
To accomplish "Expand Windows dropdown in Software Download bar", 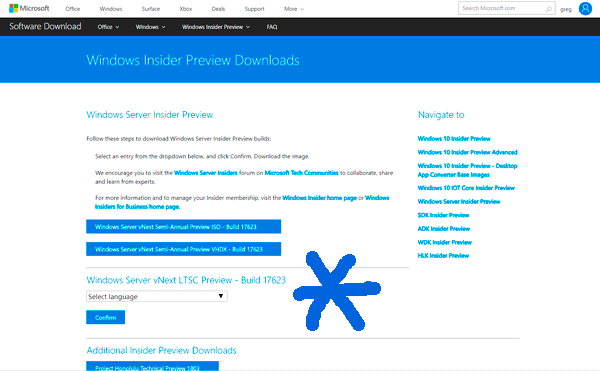I will point(150,27).
